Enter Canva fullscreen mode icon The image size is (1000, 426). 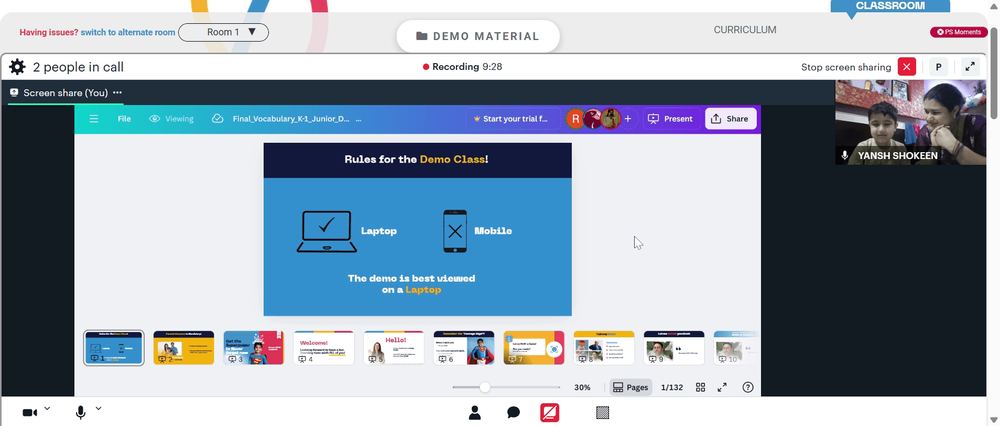click(723, 387)
